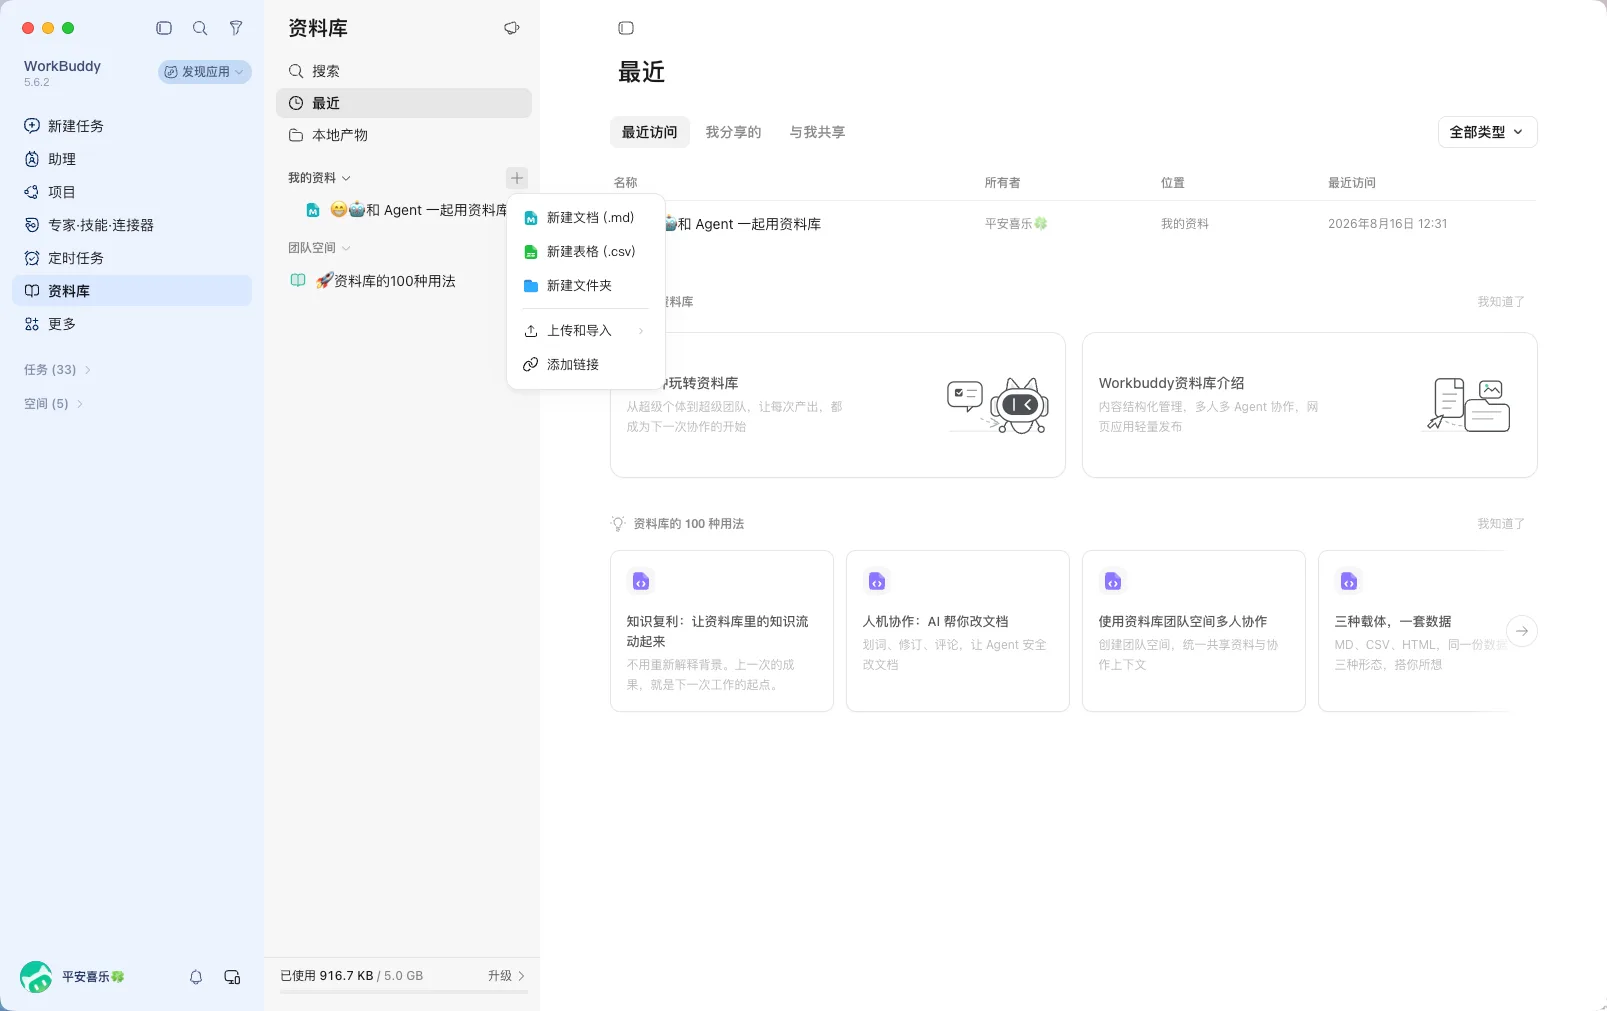Switch to 与我共享 tab
Image resolution: width=1607 pixels, height=1011 pixels.
tap(817, 132)
